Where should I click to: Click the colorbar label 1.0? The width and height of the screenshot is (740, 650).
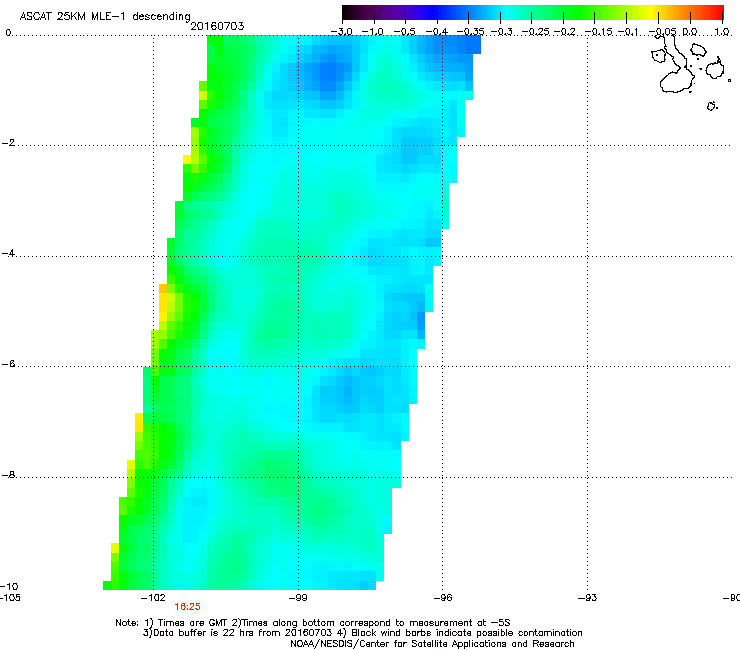coord(722,32)
